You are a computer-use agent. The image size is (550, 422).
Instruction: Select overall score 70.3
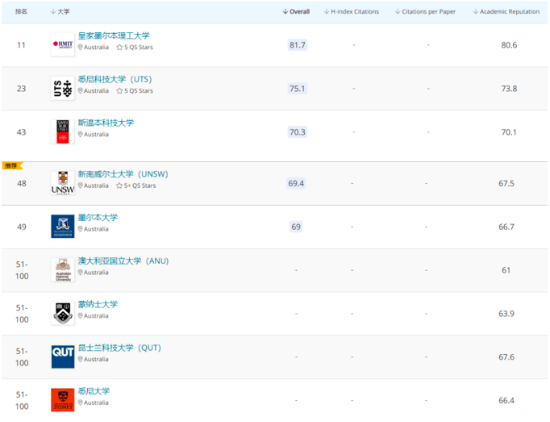(297, 132)
